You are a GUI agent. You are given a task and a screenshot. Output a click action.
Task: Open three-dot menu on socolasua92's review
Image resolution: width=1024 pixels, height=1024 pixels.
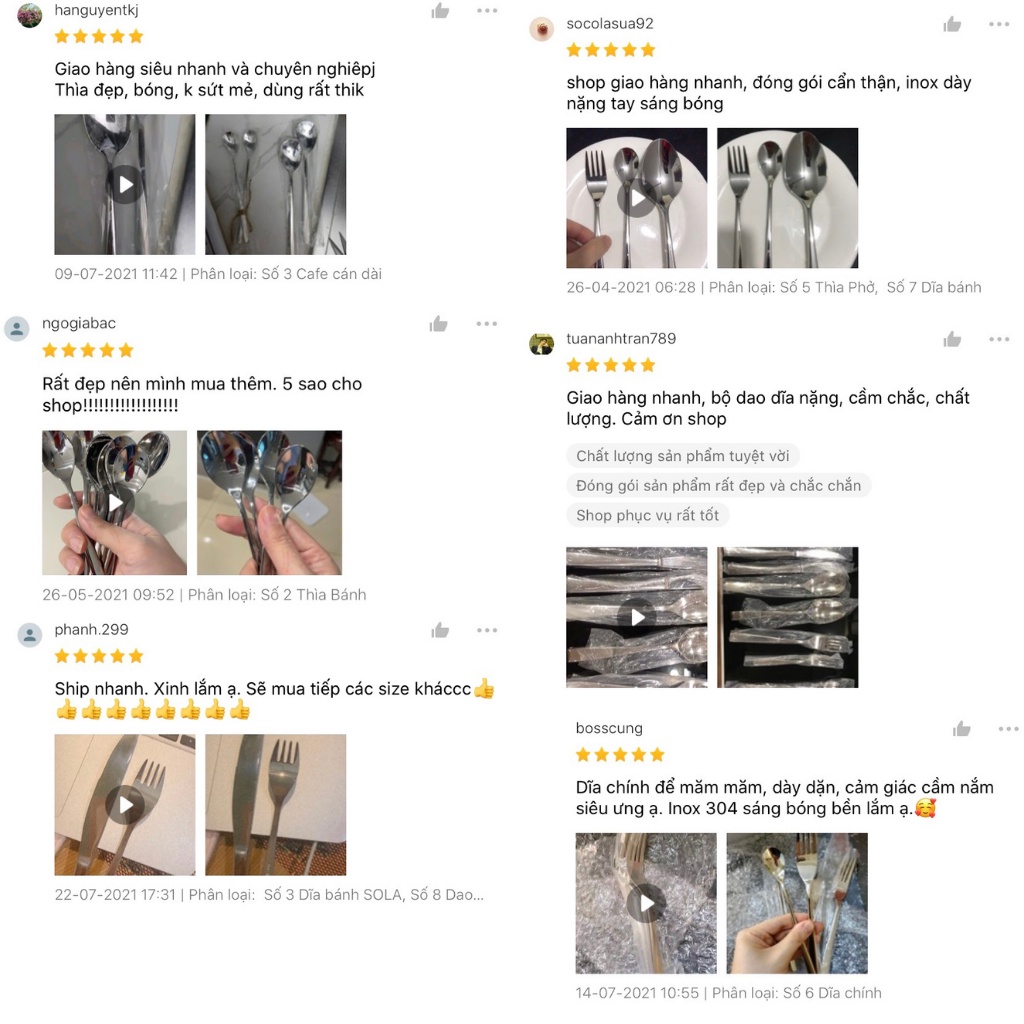(x=999, y=24)
